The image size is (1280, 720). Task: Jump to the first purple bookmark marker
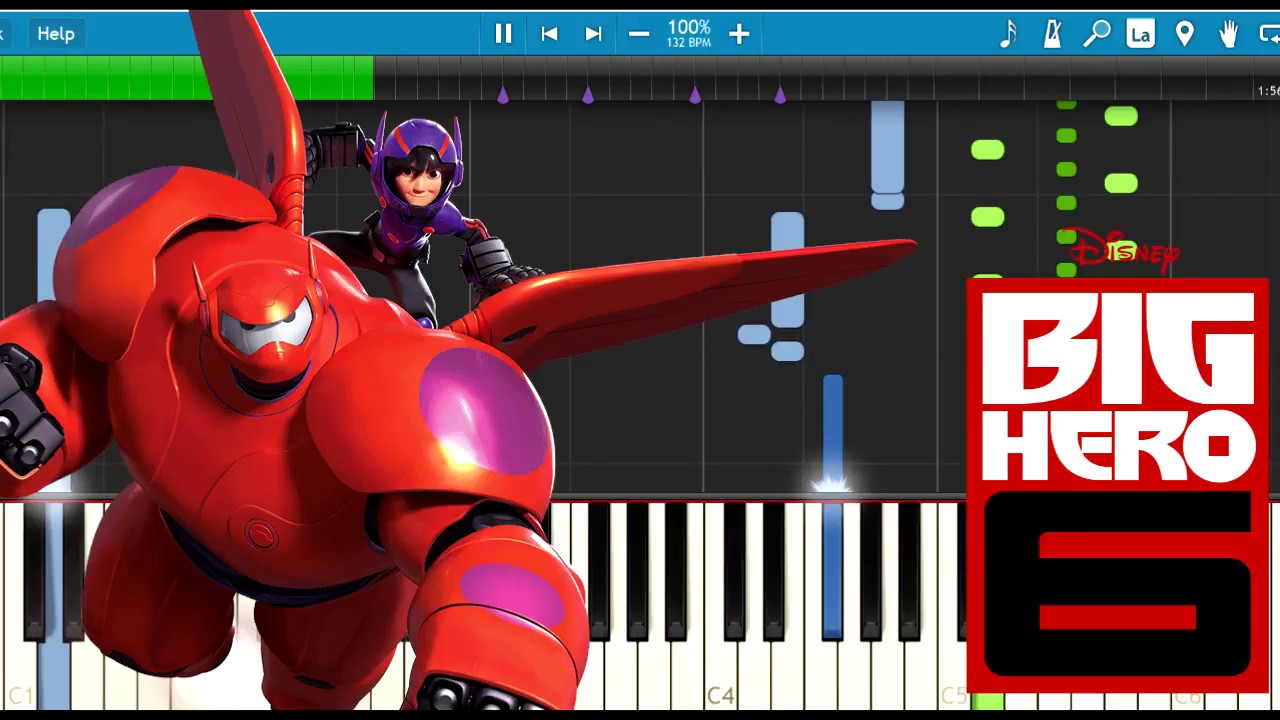(503, 95)
